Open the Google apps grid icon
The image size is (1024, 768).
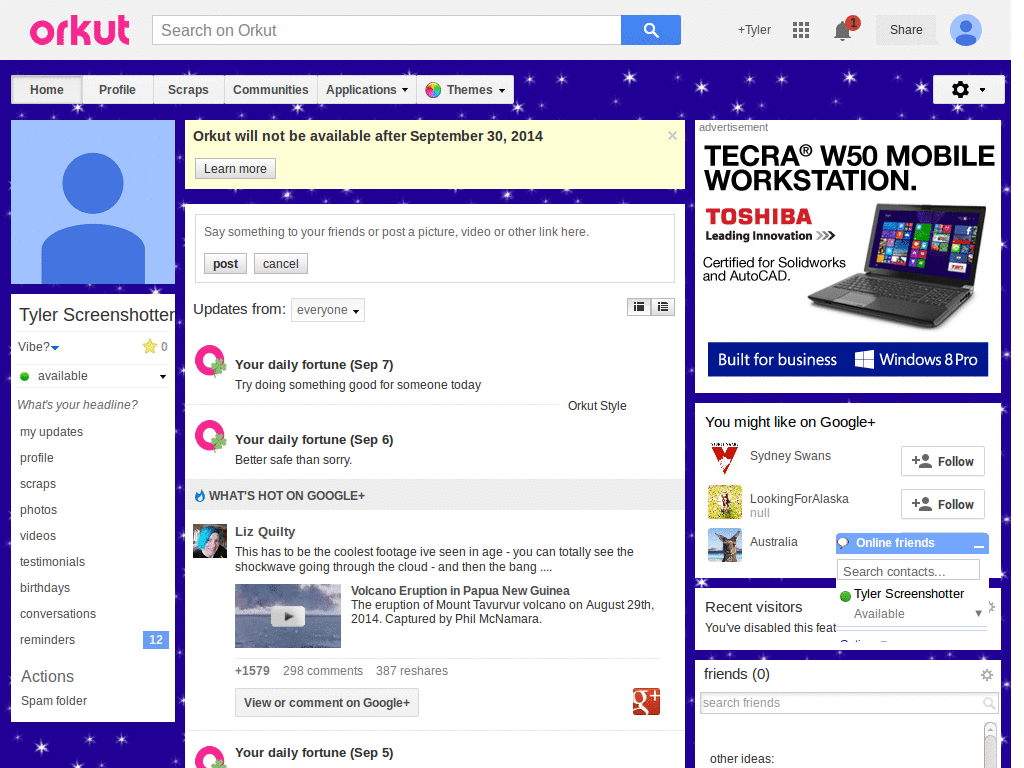pyautogui.click(x=801, y=30)
